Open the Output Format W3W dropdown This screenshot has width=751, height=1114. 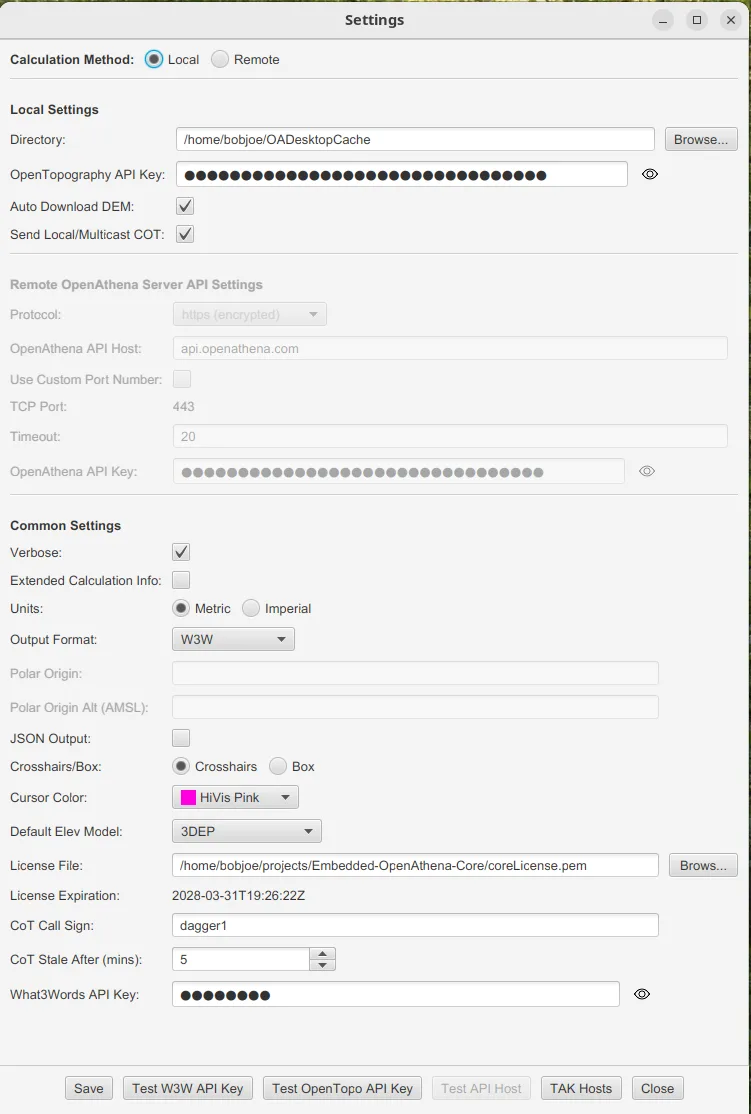tap(233, 639)
